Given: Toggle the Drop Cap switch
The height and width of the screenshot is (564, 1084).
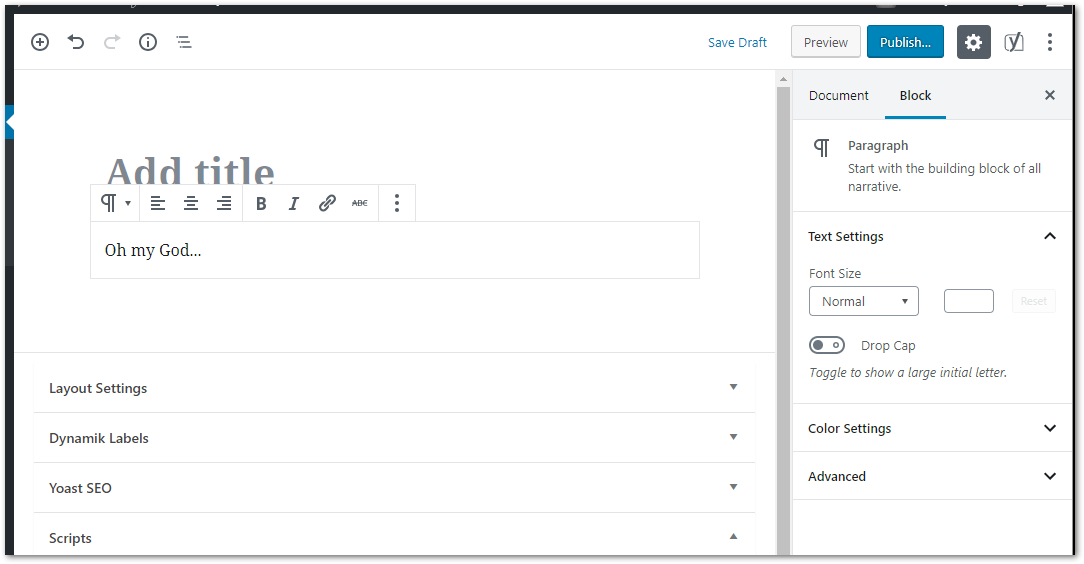Looking at the screenshot, I should pos(827,345).
